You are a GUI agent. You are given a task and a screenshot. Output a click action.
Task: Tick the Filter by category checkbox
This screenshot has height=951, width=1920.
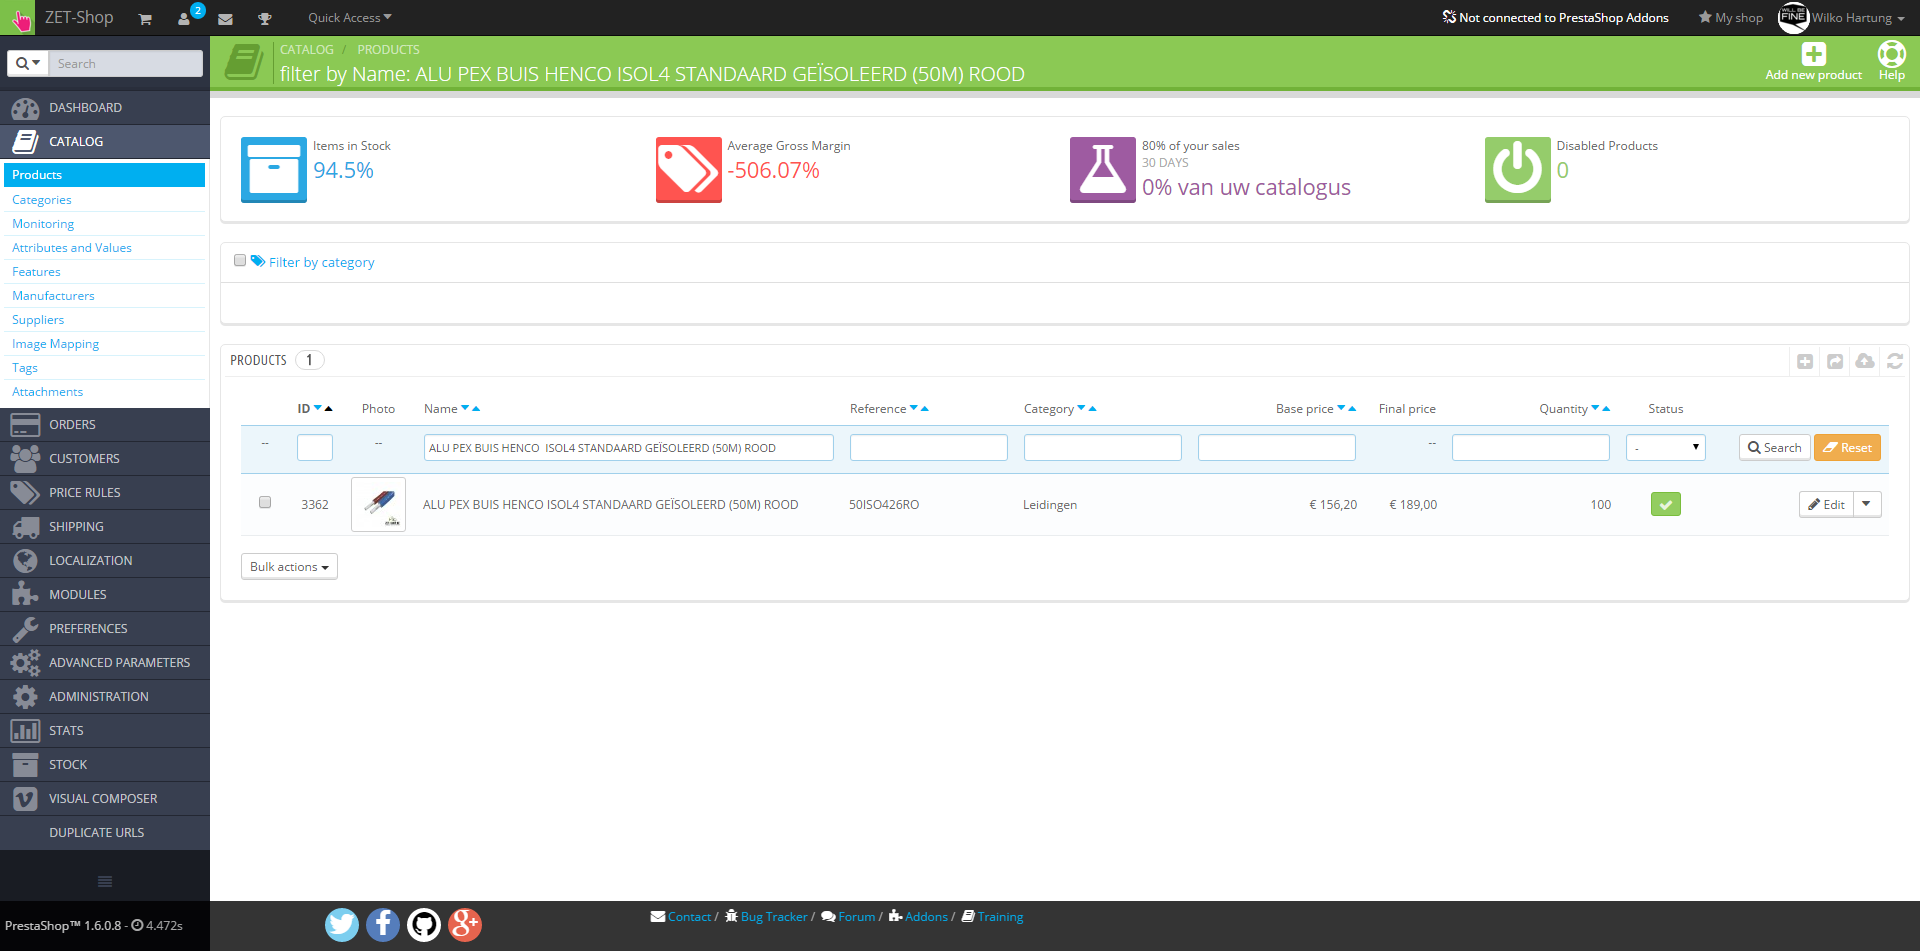point(240,261)
